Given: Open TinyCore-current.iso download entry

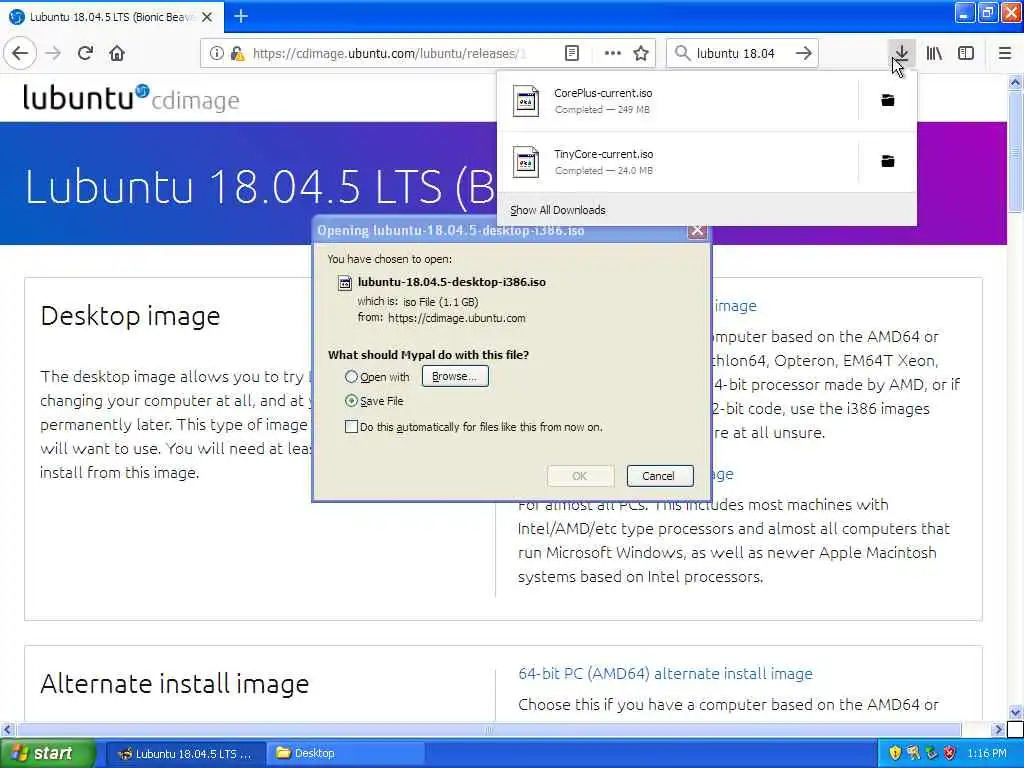Looking at the screenshot, I should click(x=678, y=161).
